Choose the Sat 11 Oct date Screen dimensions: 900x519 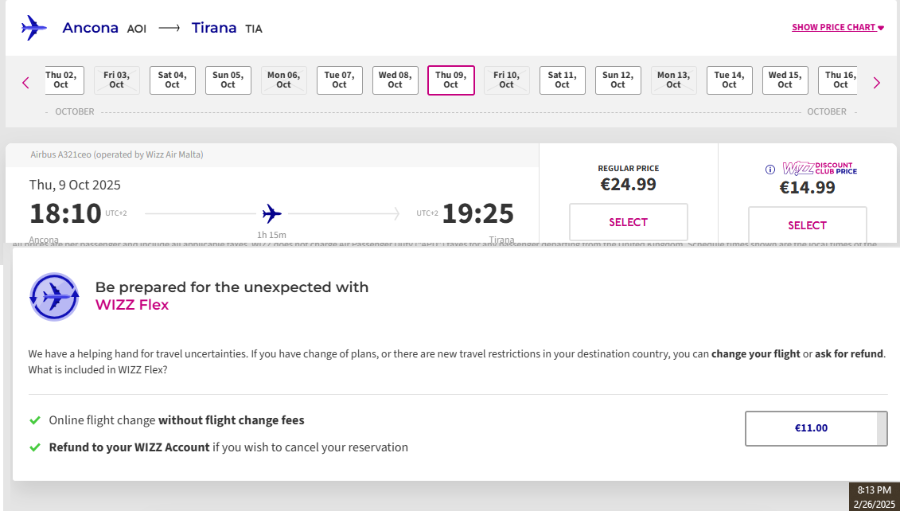(x=562, y=80)
